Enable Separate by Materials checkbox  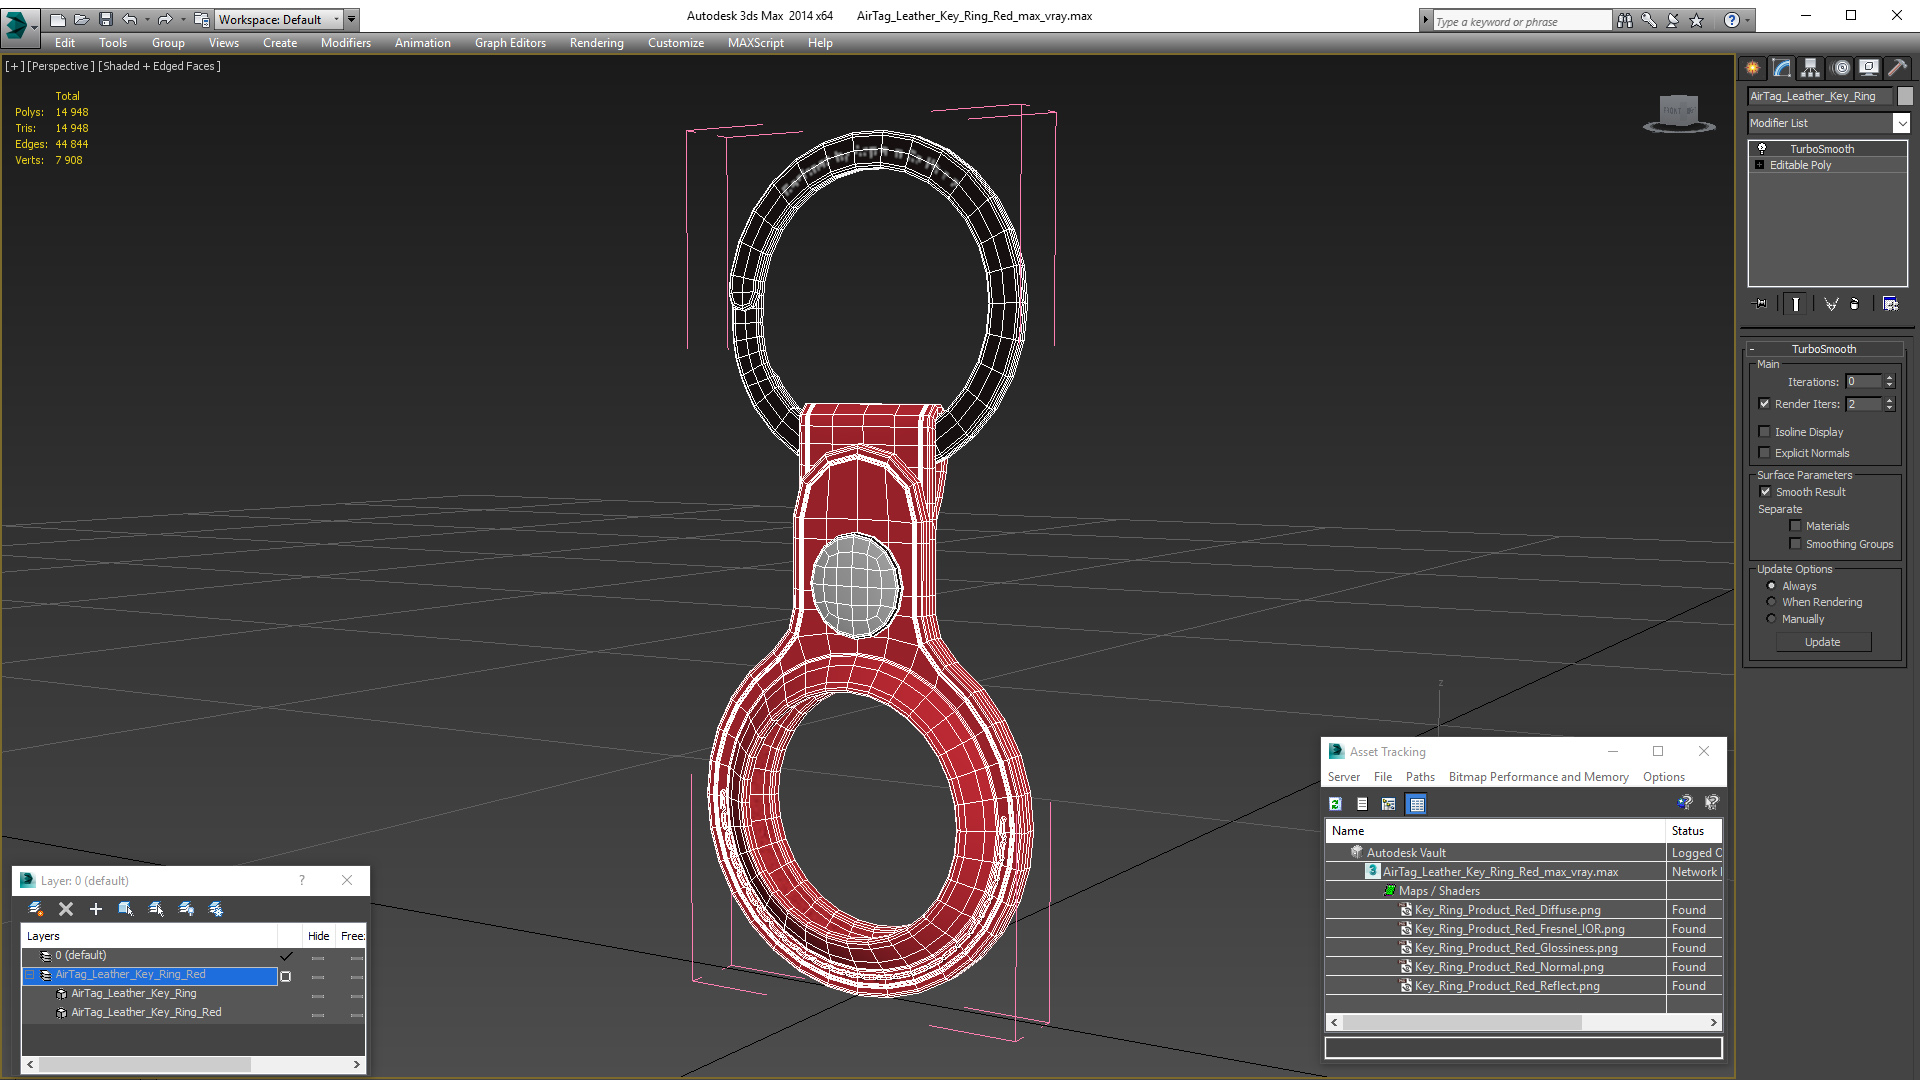tap(1796, 526)
